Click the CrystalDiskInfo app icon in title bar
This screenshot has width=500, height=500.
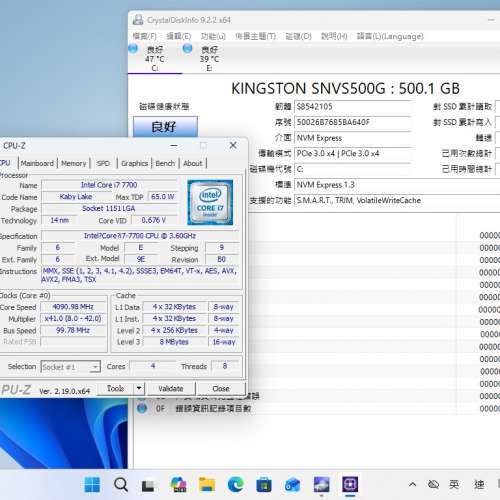click(x=138, y=20)
